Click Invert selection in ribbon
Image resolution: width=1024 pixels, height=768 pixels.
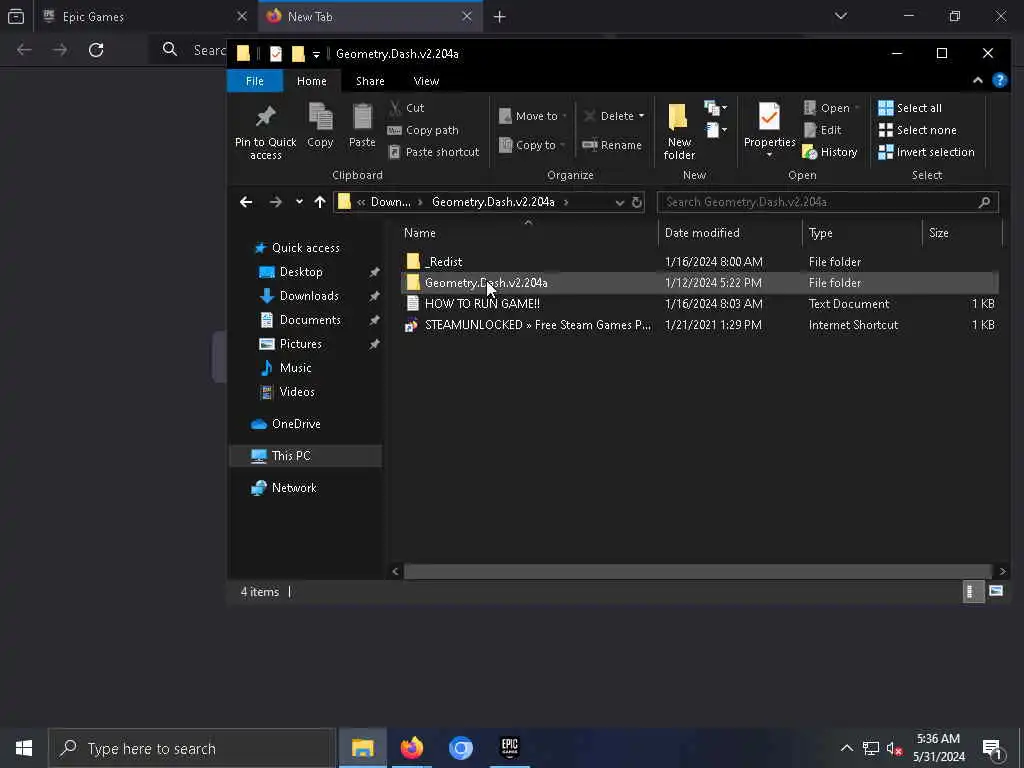pos(927,152)
